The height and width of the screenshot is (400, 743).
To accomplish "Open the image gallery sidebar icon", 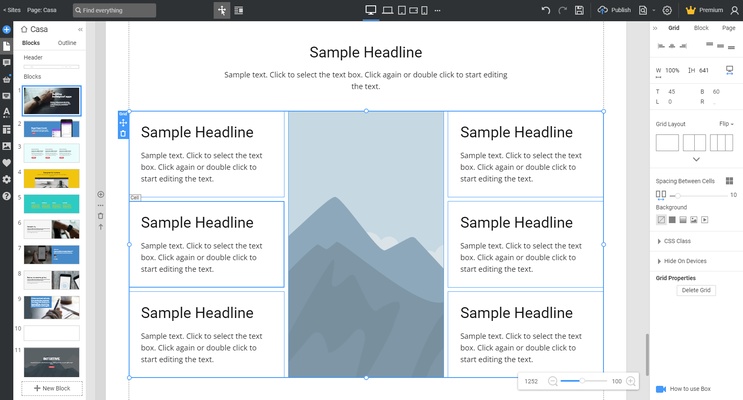I will 6,146.
